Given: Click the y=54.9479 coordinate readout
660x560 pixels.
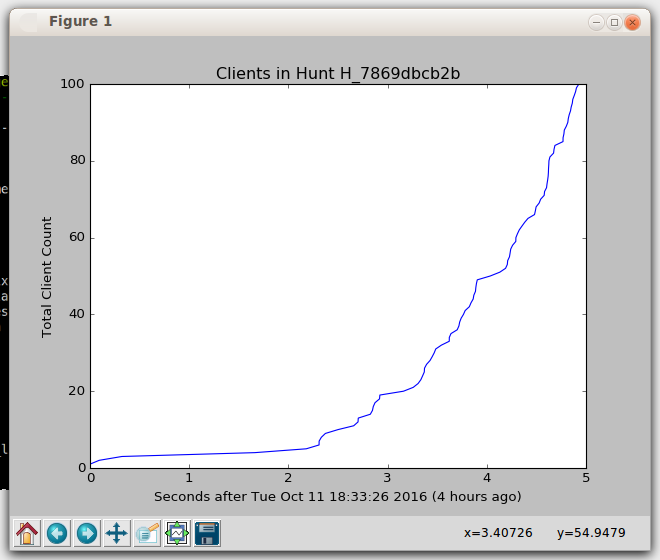Looking at the screenshot, I should point(591,533).
